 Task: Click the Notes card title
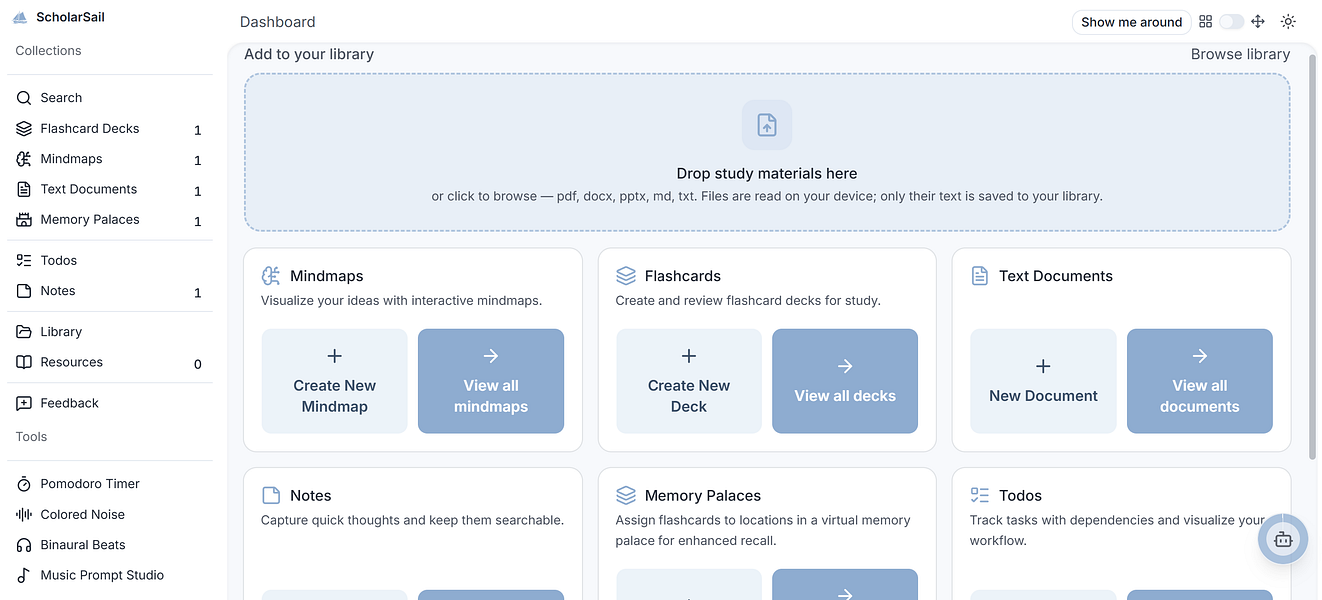(311, 496)
